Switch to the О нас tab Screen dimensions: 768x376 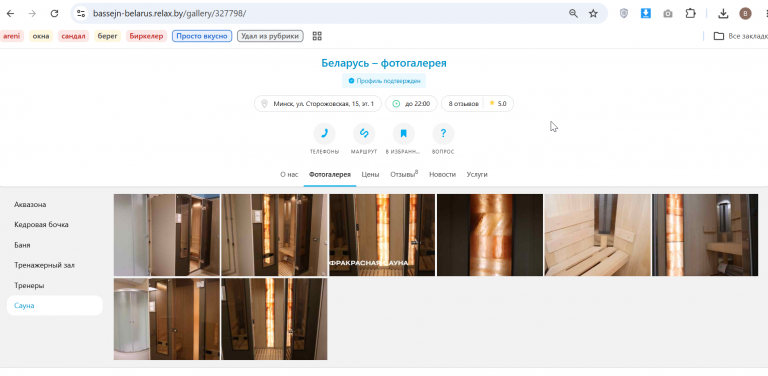click(289, 174)
